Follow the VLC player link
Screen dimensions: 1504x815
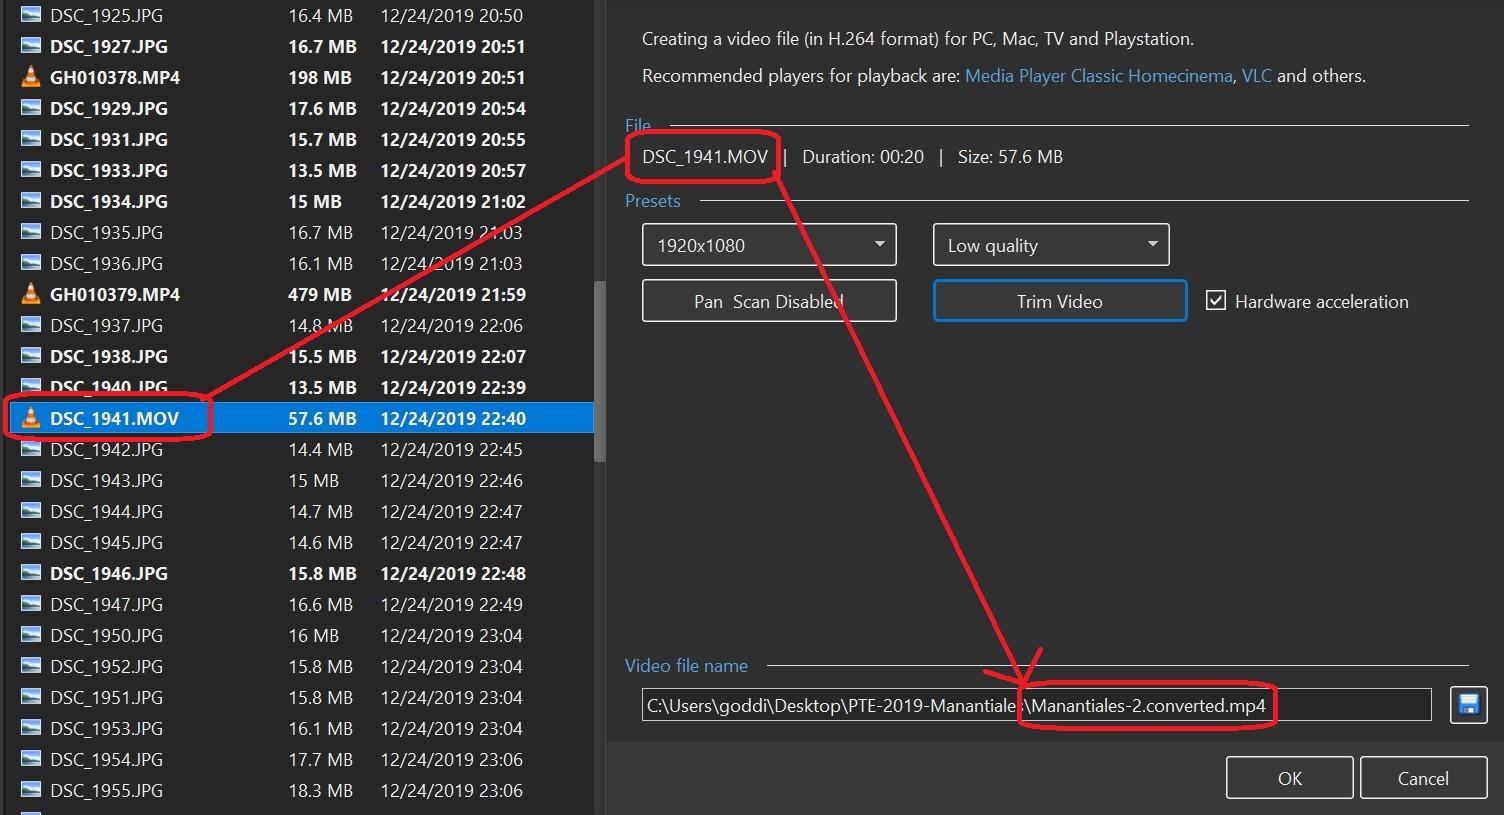(x=1256, y=76)
